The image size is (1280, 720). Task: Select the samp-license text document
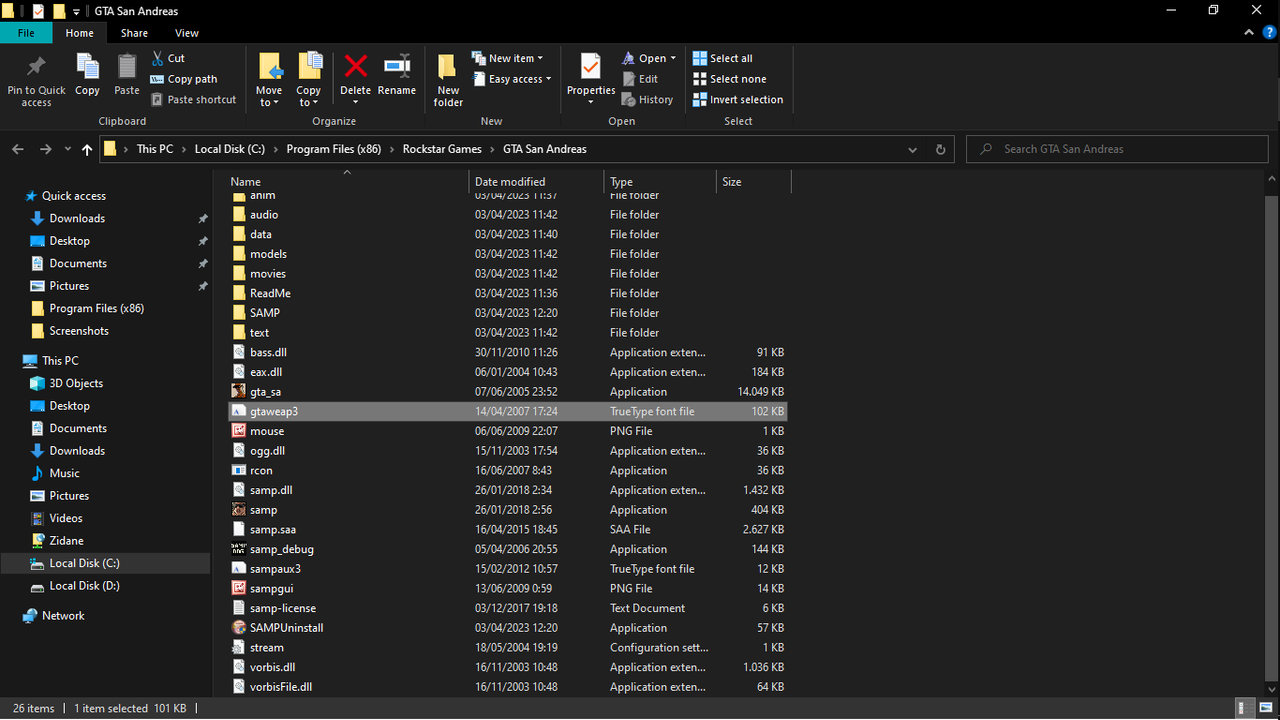(507, 607)
